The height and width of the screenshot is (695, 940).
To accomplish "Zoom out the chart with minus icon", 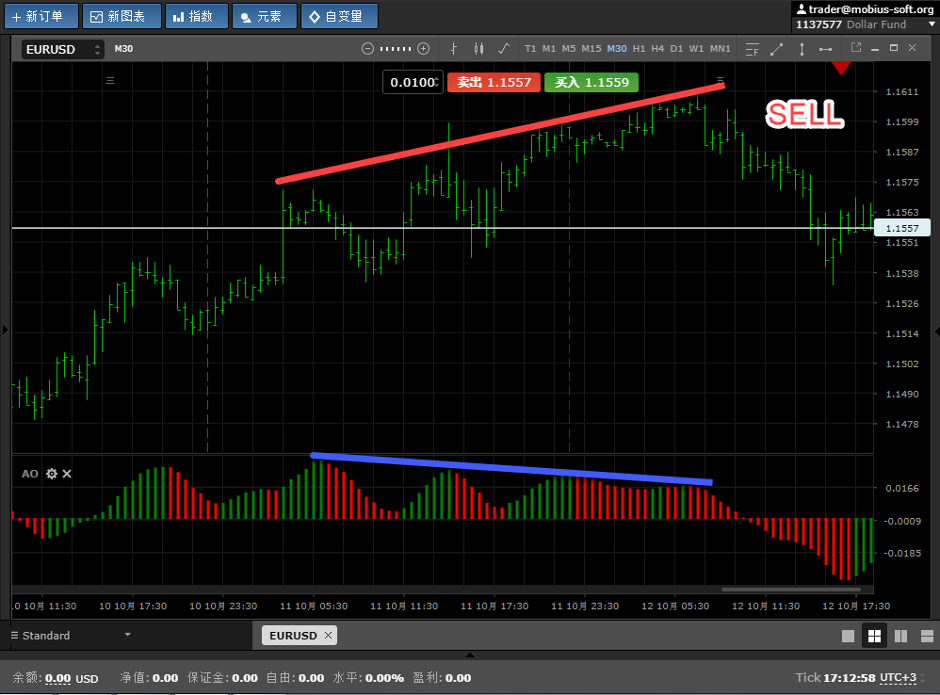I will tap(367, 49).
